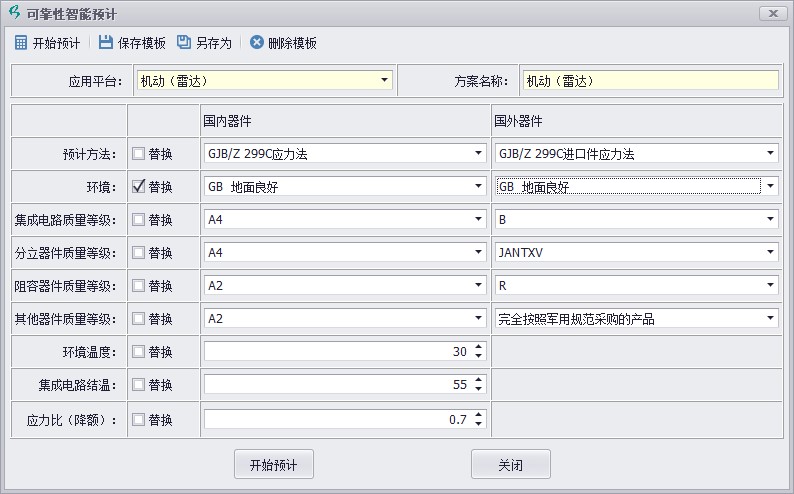Open the JANTXV quality level dropdown
The width and height of the screenshot is (794, 494).
(771, 253)
